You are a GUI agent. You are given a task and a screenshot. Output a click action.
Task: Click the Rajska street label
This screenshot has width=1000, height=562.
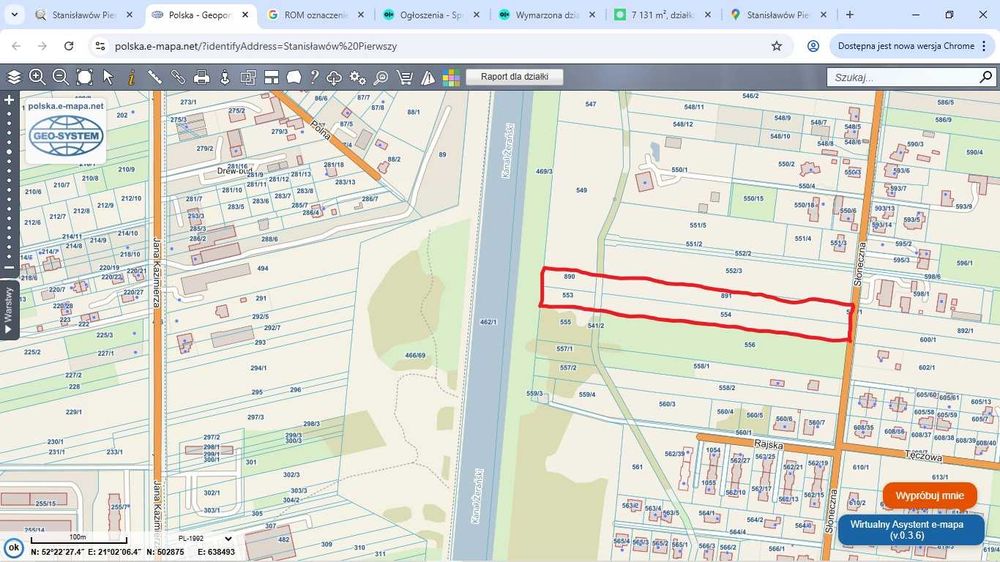click(x=768, y=444)
